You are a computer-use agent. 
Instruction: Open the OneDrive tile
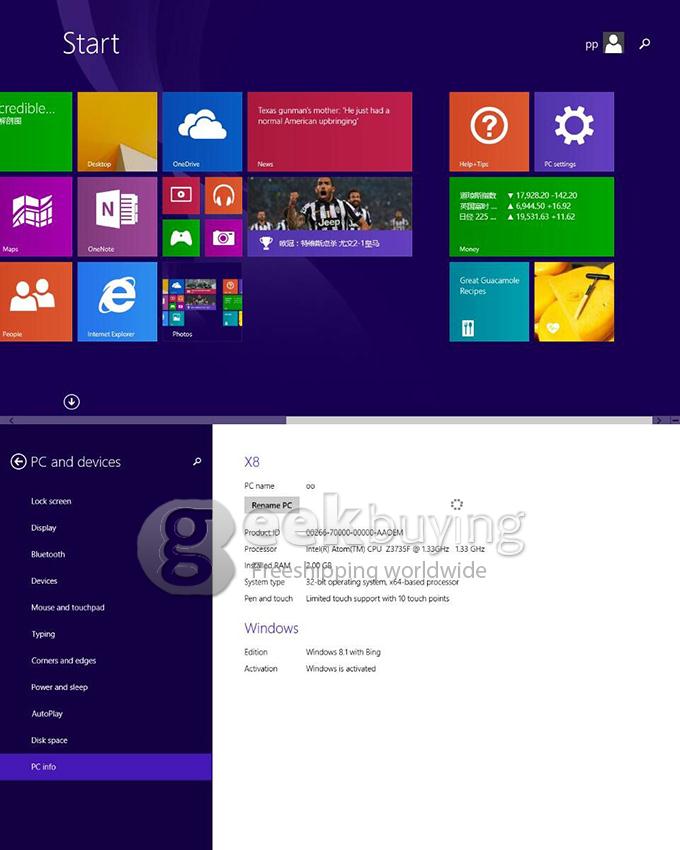pyautogui.click(x=202, y=131)
